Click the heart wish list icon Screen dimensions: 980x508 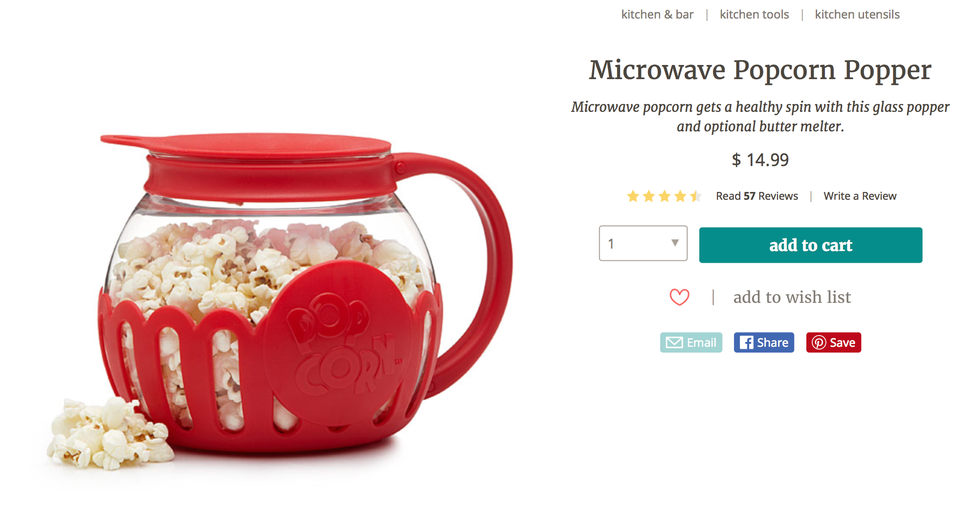pos(679,297)
